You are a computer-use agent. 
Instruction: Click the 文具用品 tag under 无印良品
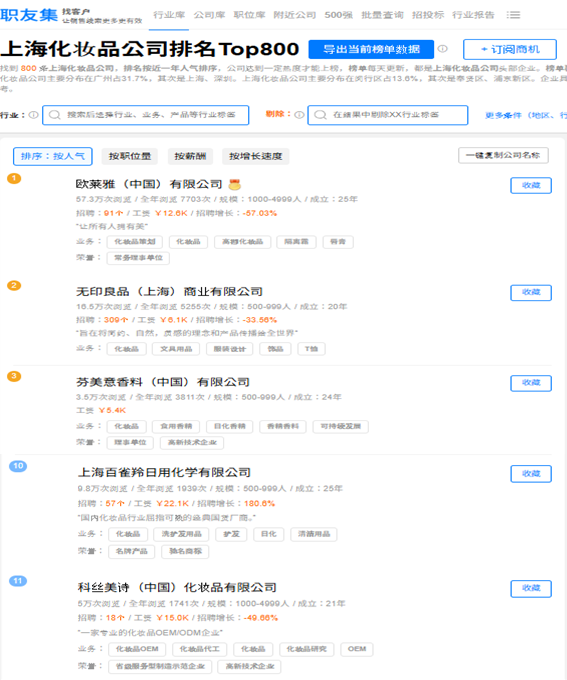click(176, 349)
